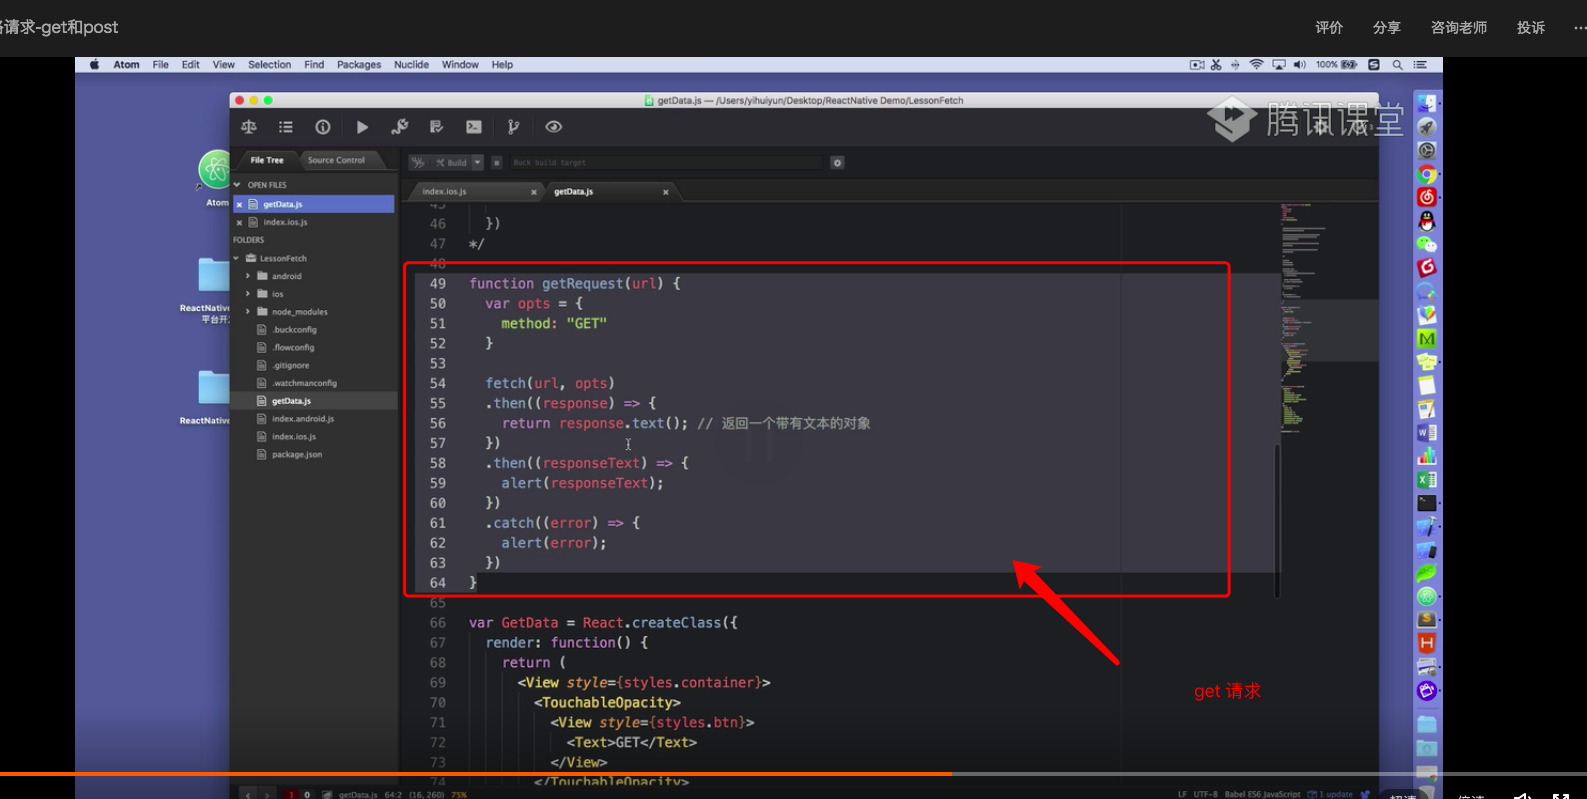Click line number 54 in the gutter
The width and height of the screenshot is (1587, 799).
pos(438,383)
